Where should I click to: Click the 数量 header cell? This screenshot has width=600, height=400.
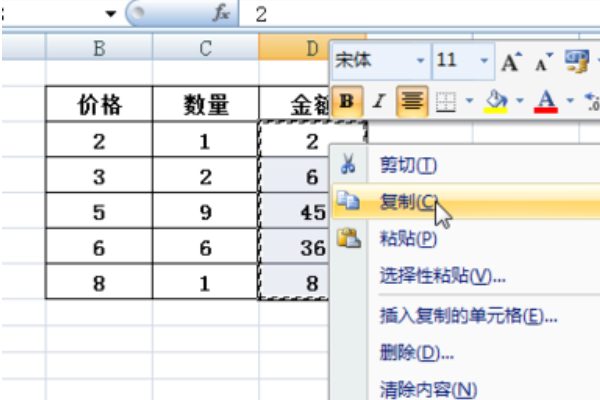click(x=205, y=104)
